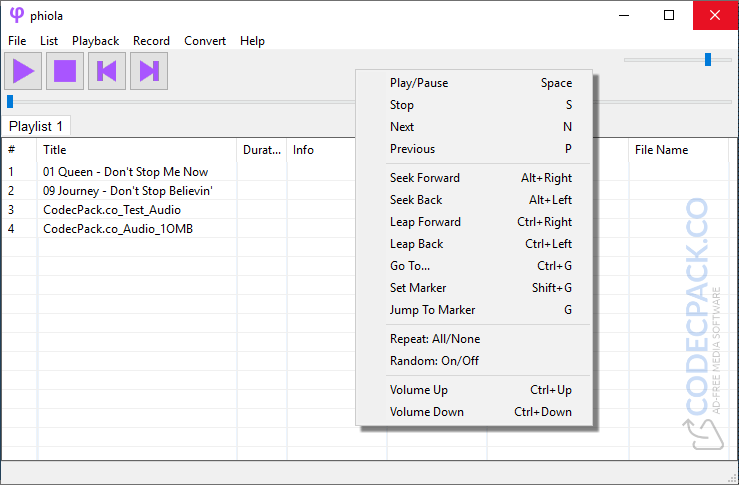Screen dimensions: 739x485
Task: Toggle Repeat: All/None
Action: pos(474,339)
